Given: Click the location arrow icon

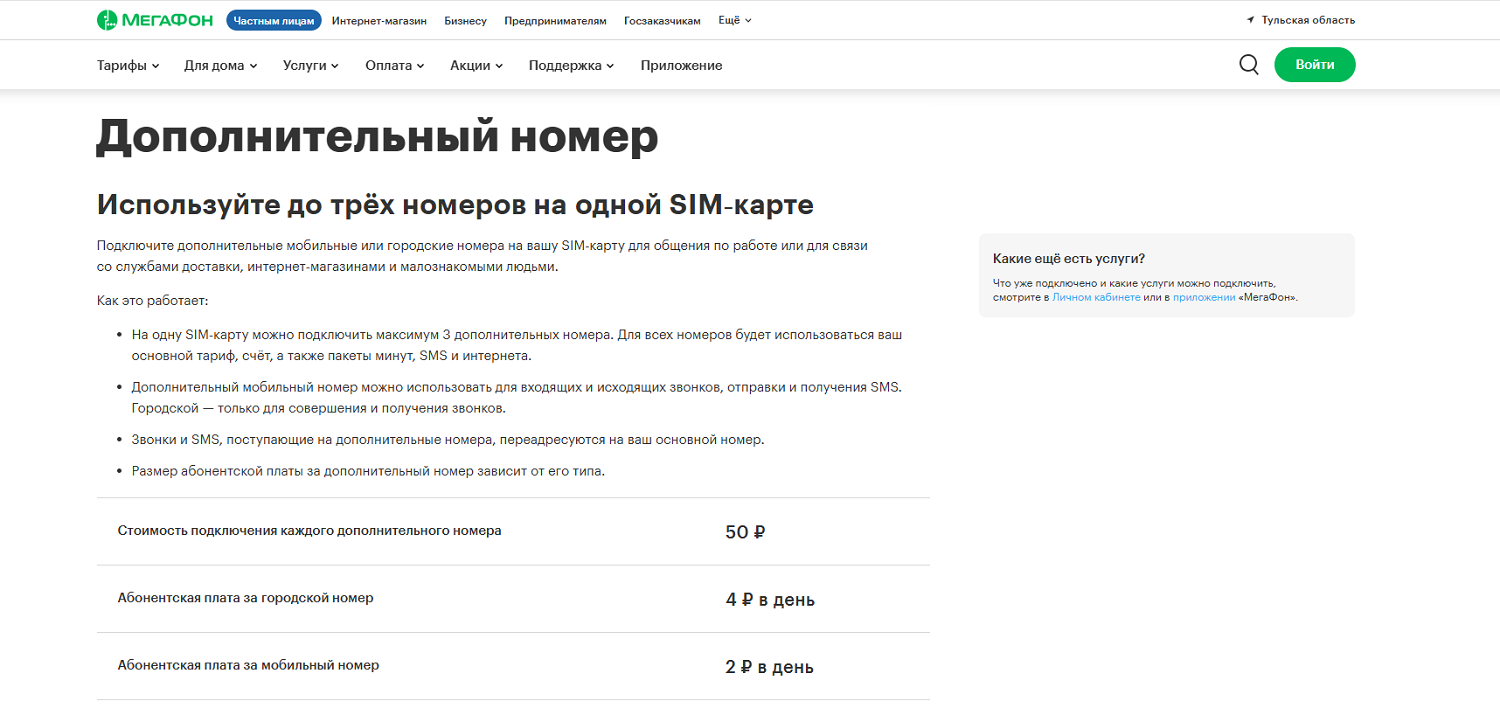Looking at the screenshot, I should pyautogui.click(x=1250, y=20).
